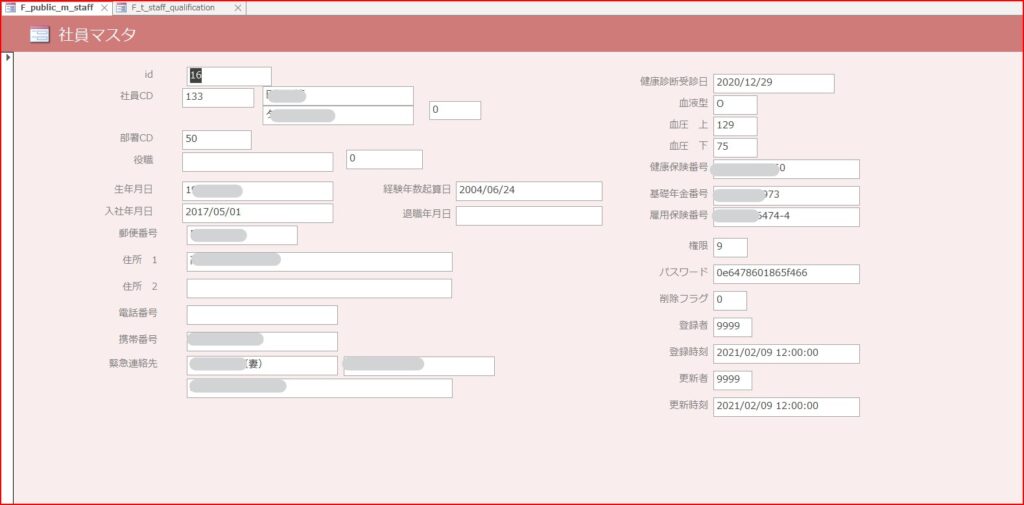Click the パスワード field showing 0e6478601865f466

coord(786,274)
